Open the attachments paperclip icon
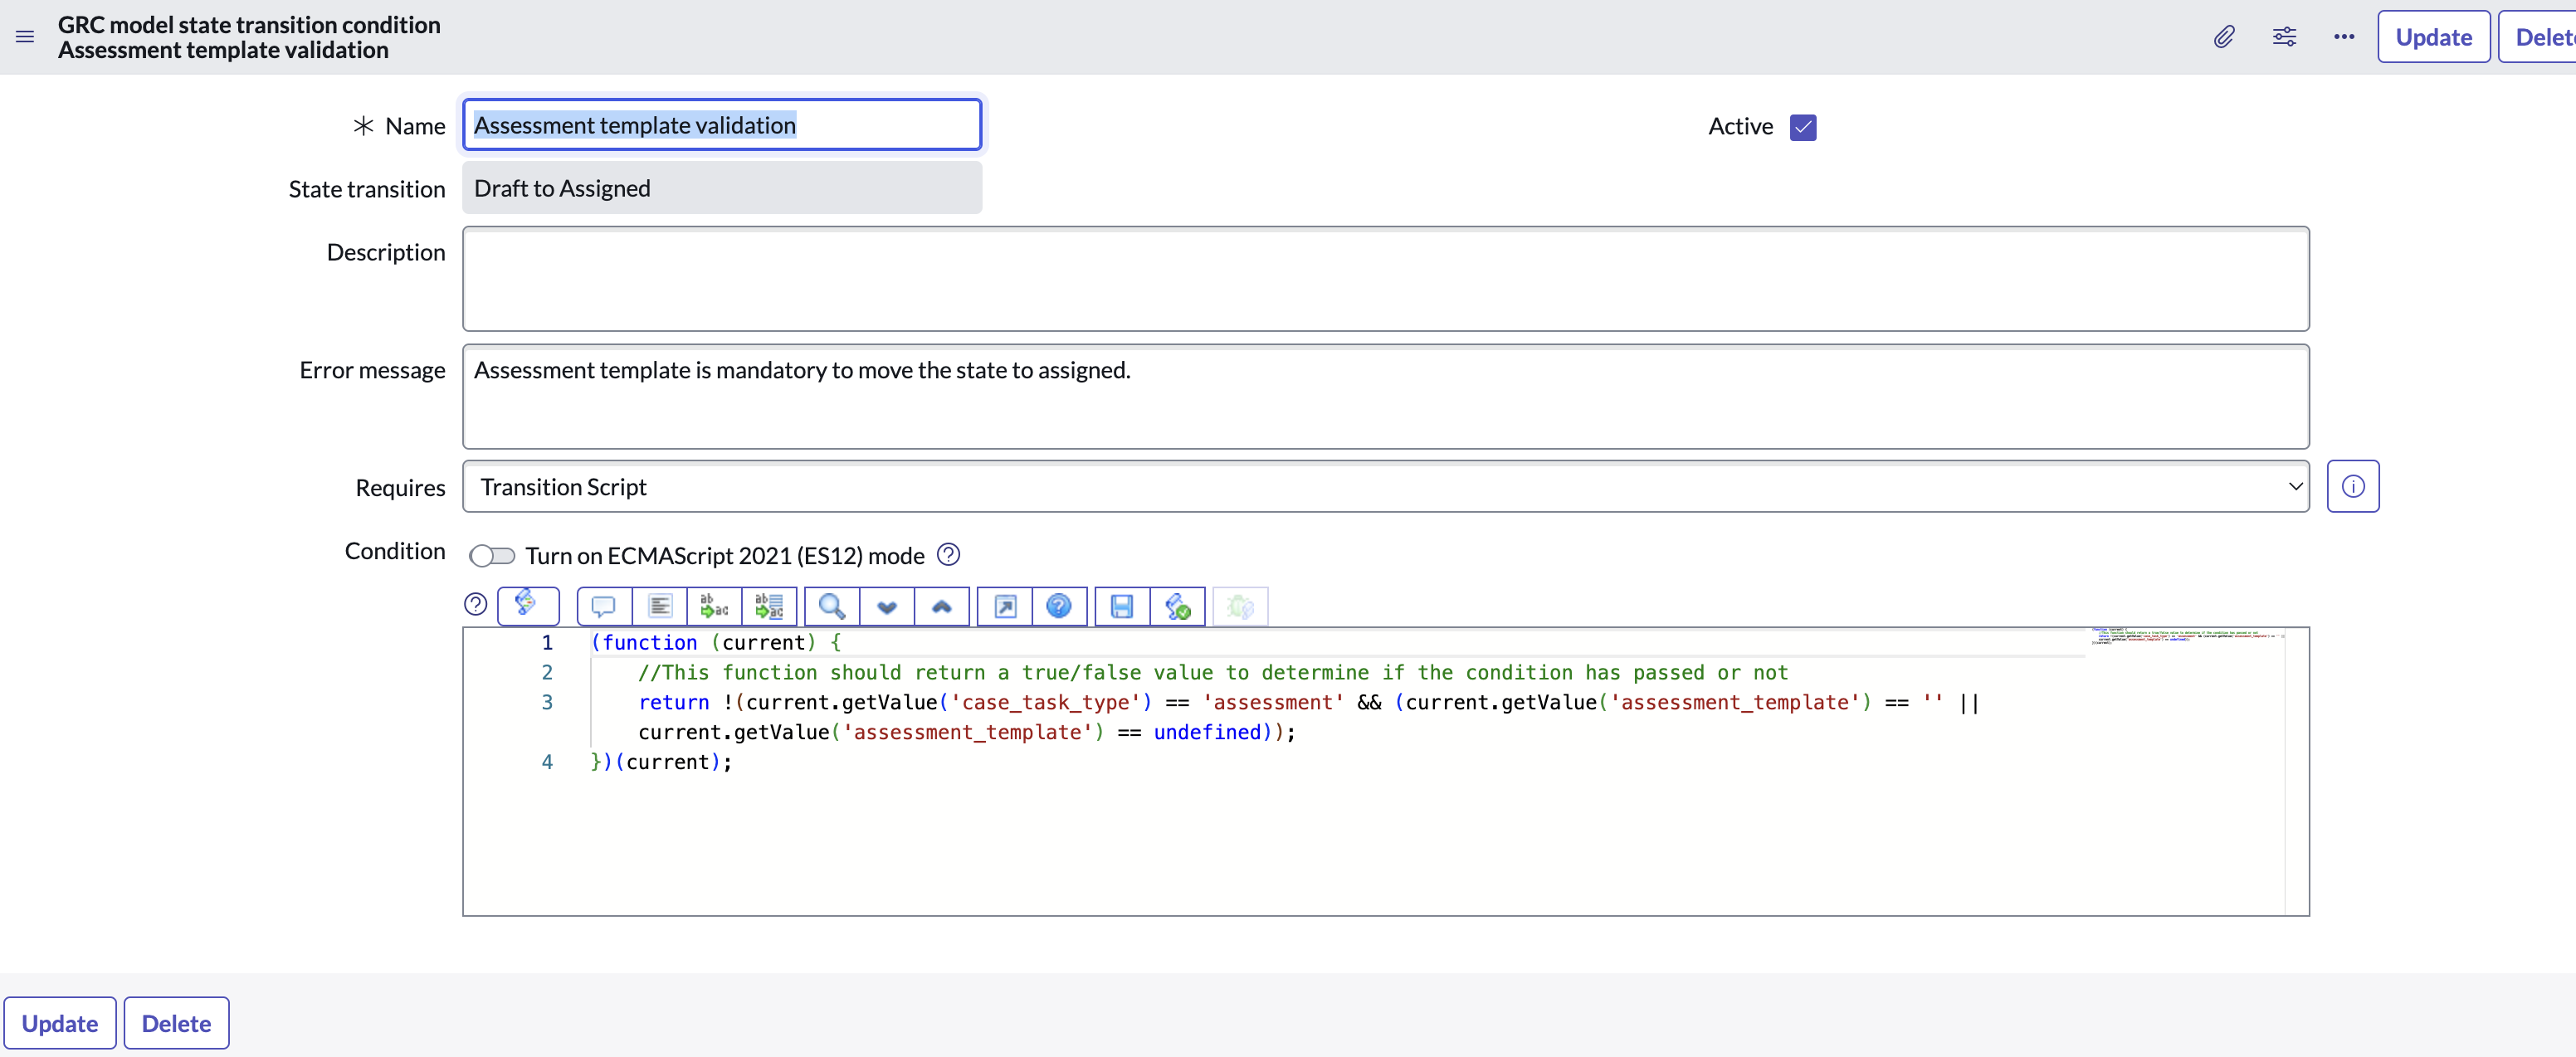 (x=2223, y=37)
